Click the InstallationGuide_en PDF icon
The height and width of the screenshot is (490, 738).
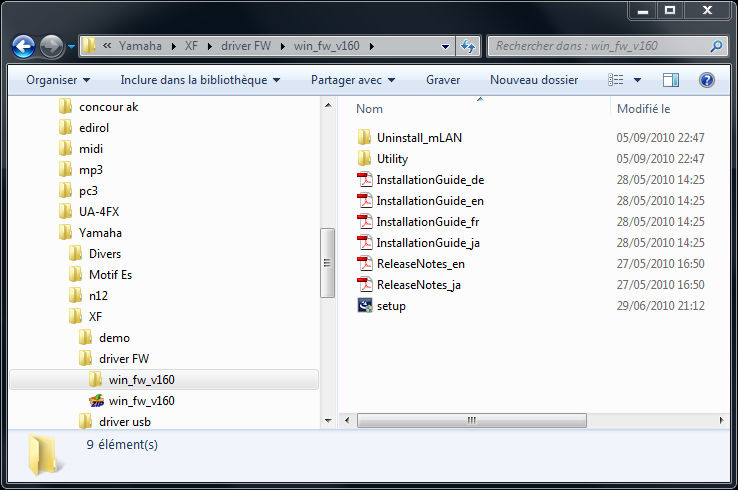[364, 201]
